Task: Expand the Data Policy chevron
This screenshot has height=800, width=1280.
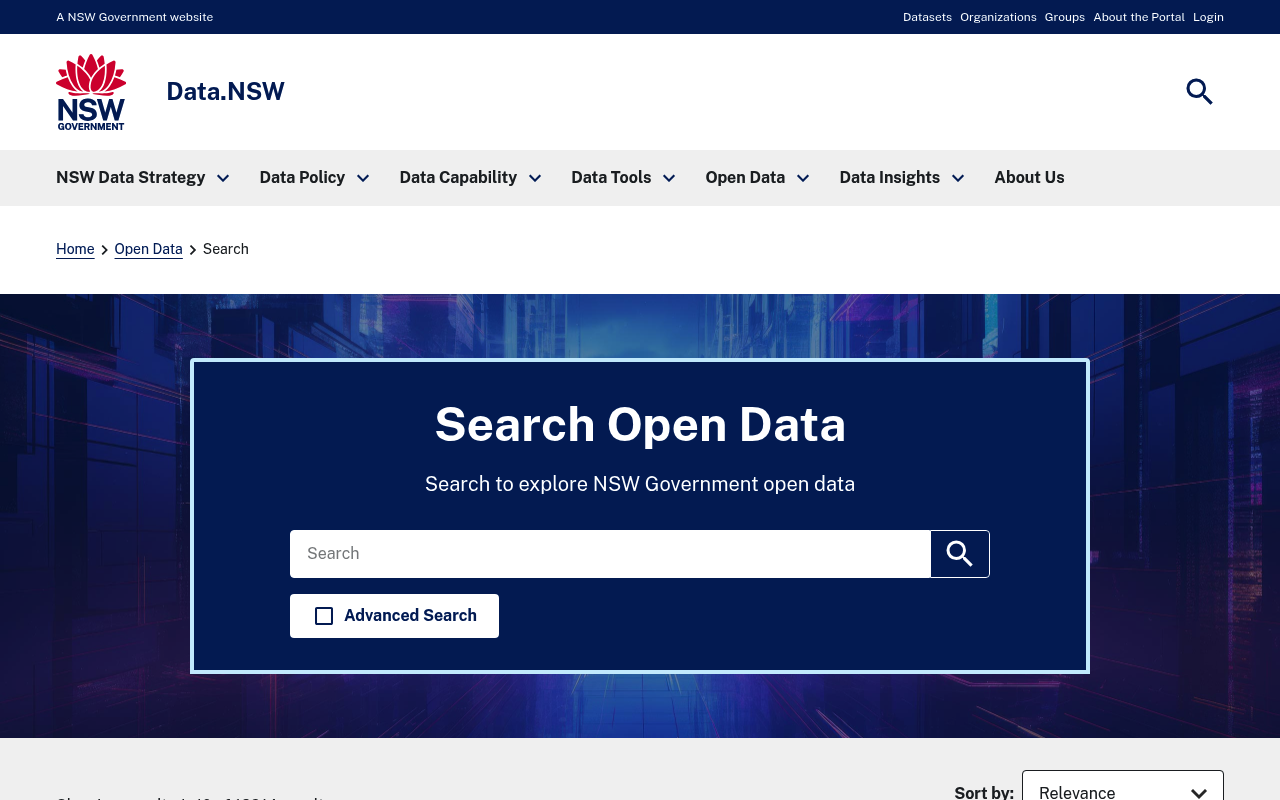Action: tap(363, 178)
